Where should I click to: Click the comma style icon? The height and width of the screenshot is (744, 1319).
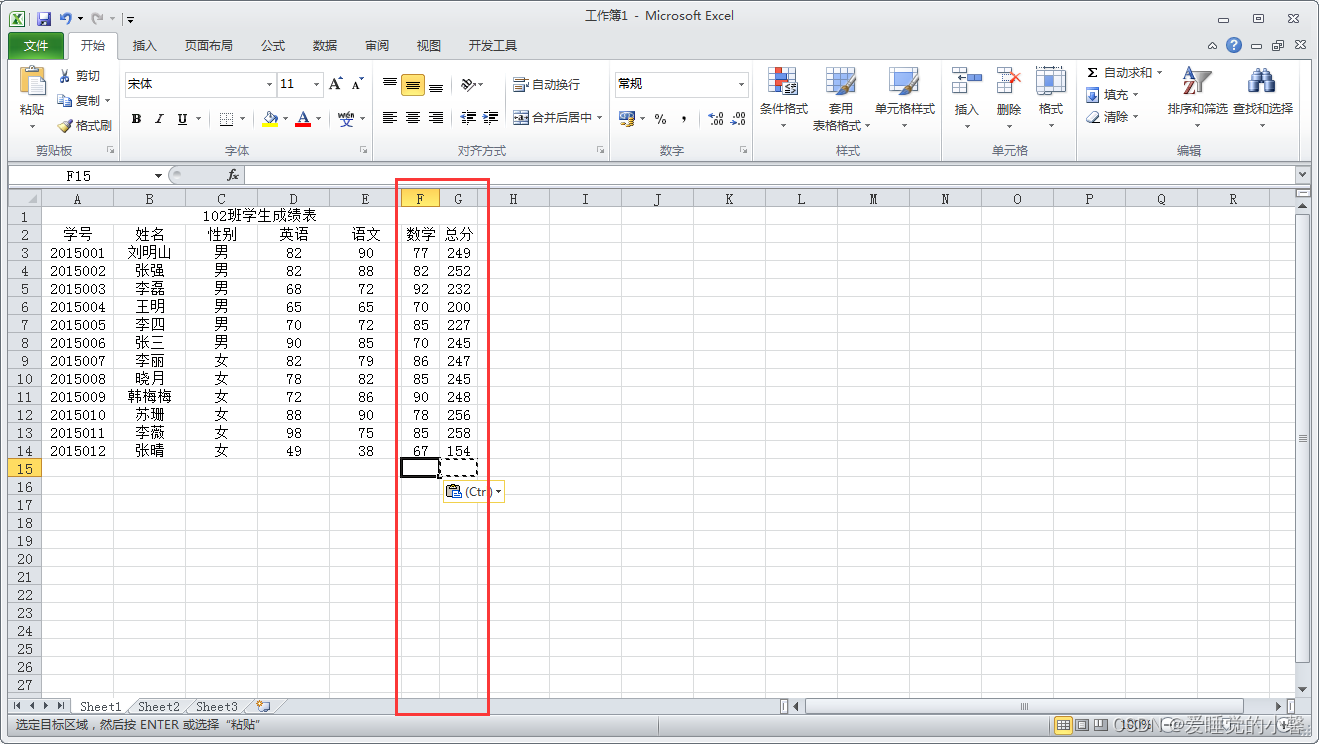point(684,118)
